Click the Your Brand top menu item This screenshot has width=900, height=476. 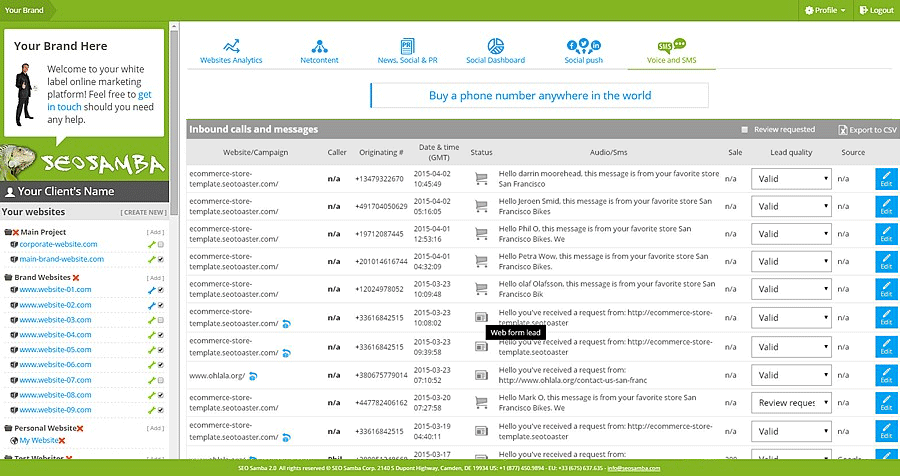point(25,10)
